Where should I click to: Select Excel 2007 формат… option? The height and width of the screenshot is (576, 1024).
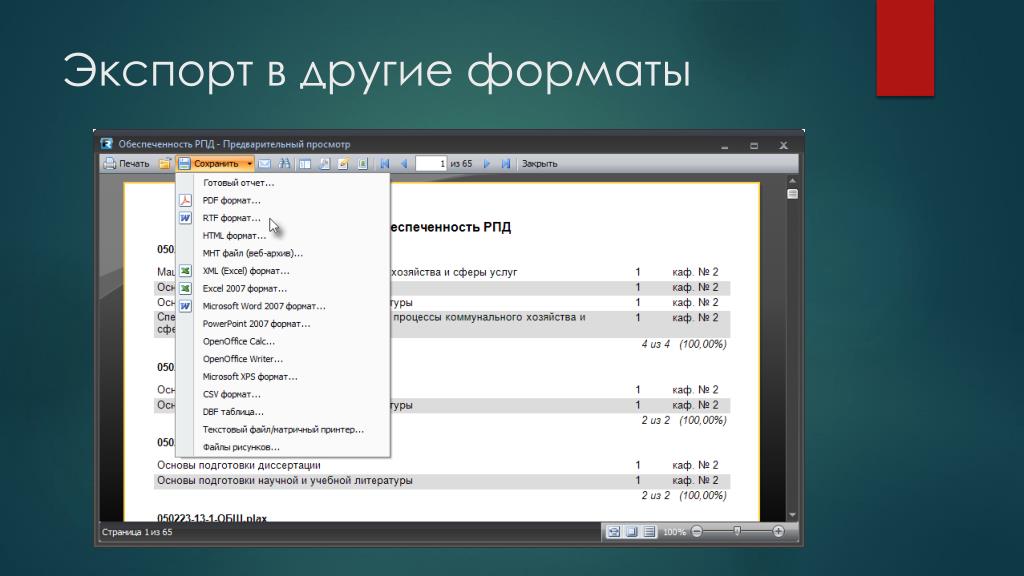tap(283, 289)
